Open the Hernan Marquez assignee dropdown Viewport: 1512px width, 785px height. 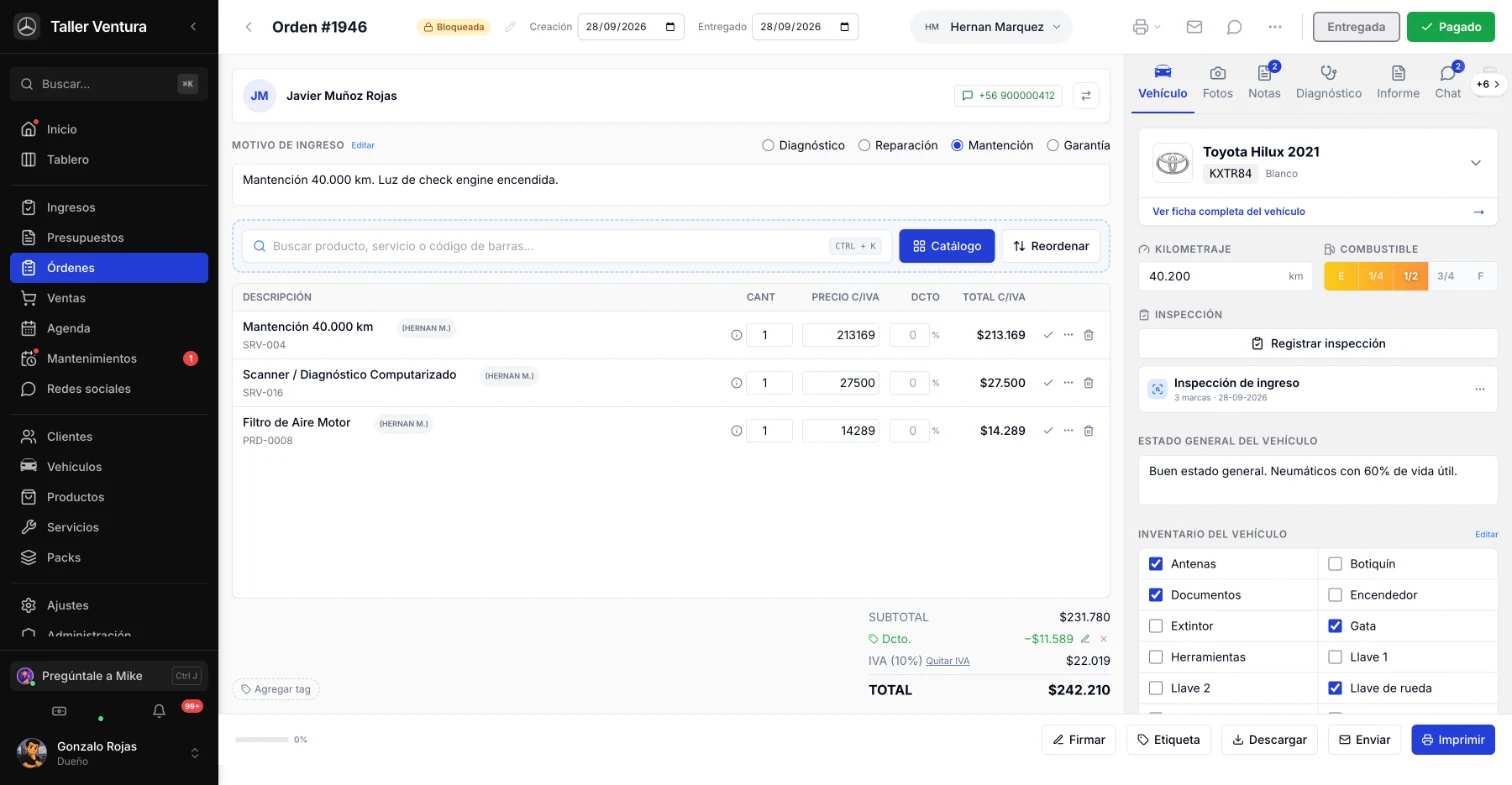pos(991,27)
